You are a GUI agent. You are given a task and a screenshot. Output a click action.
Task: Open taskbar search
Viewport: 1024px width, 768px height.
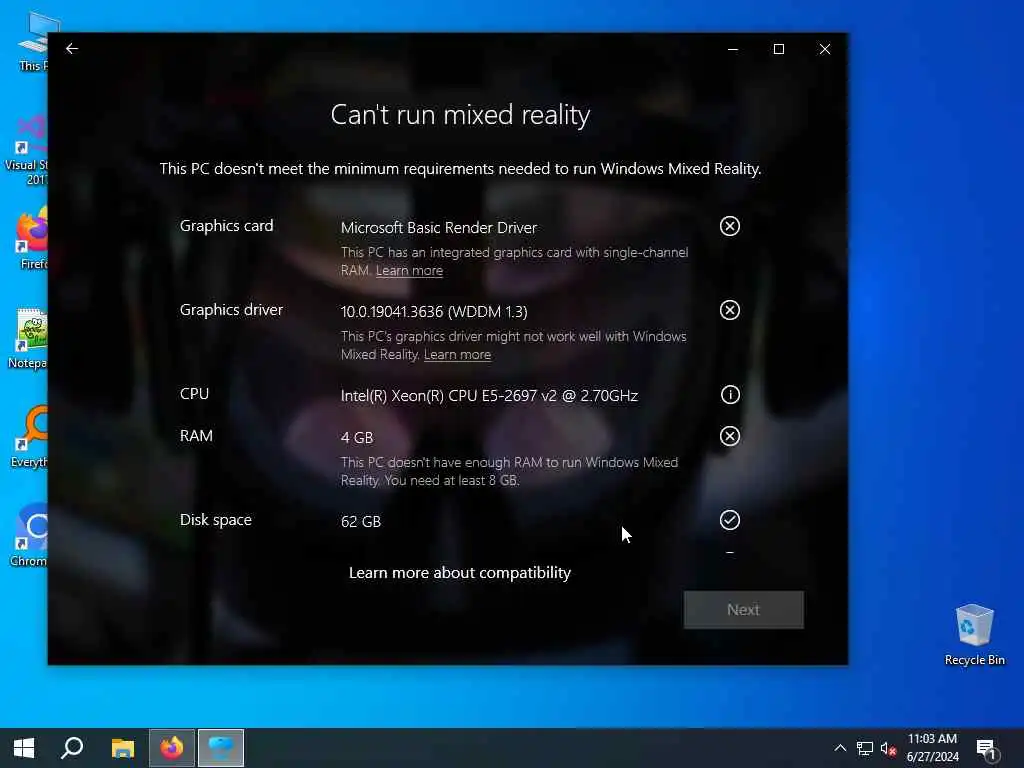click(72, 748)
